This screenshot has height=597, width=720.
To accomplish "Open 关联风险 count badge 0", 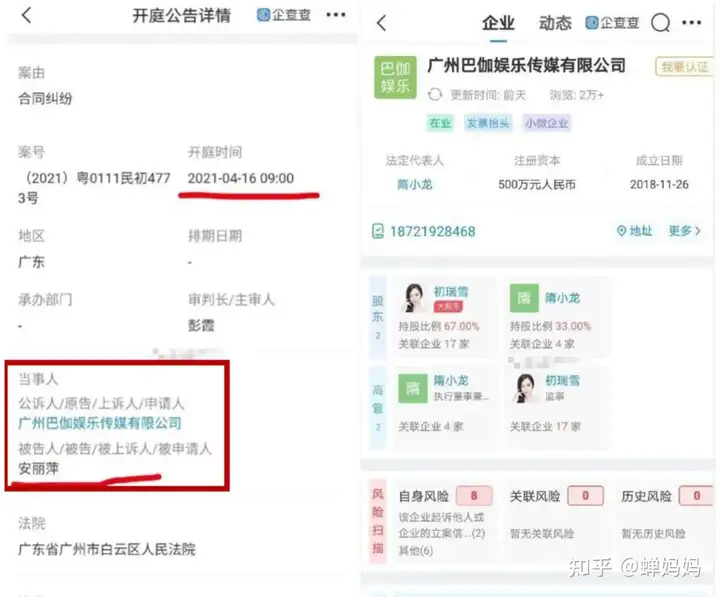I will (x=585, y=496).
